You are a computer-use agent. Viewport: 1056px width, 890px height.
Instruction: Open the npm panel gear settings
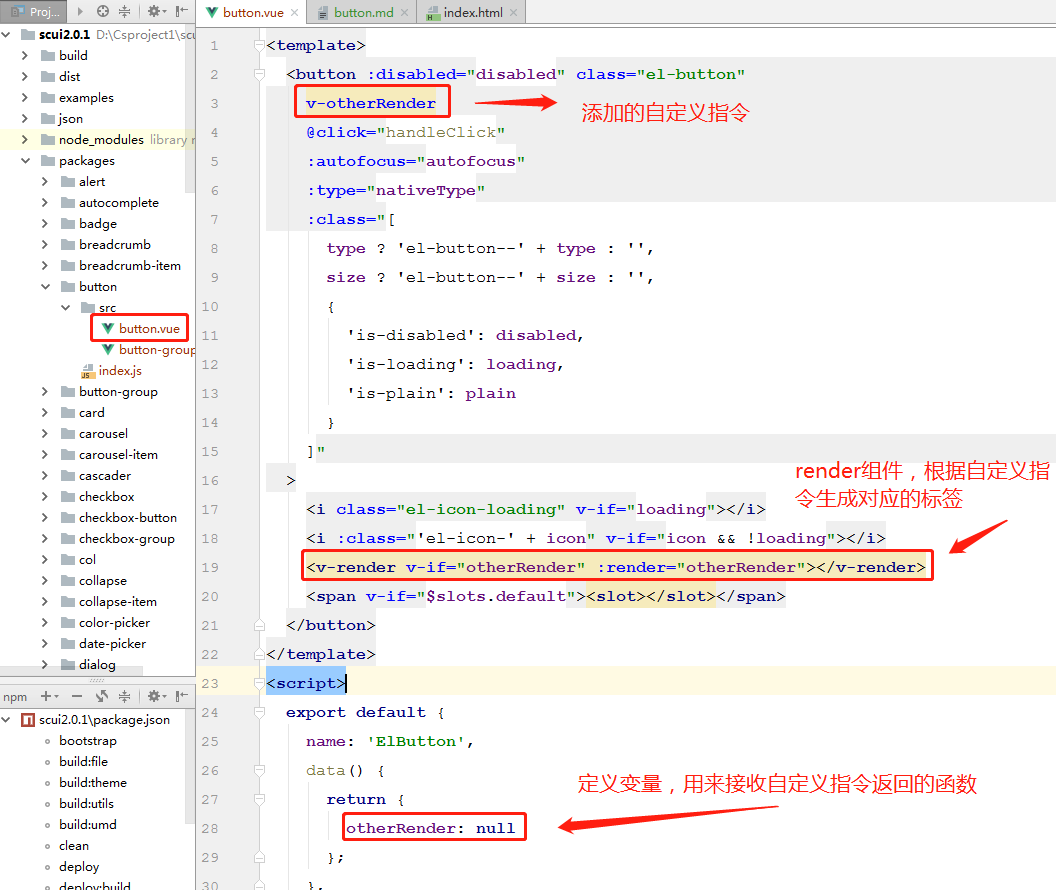point(156,696)
